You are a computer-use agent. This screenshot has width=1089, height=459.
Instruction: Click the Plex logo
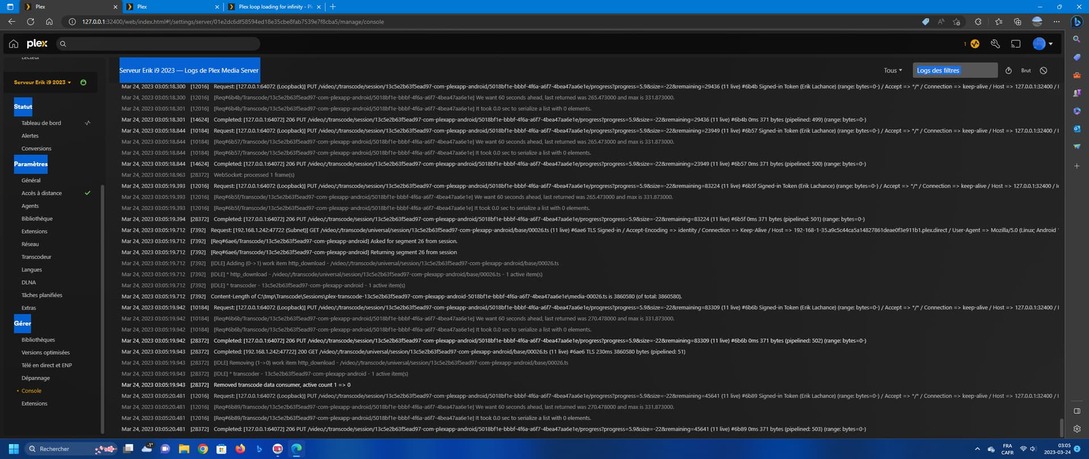pyautogui.click(x=37, y=44)
